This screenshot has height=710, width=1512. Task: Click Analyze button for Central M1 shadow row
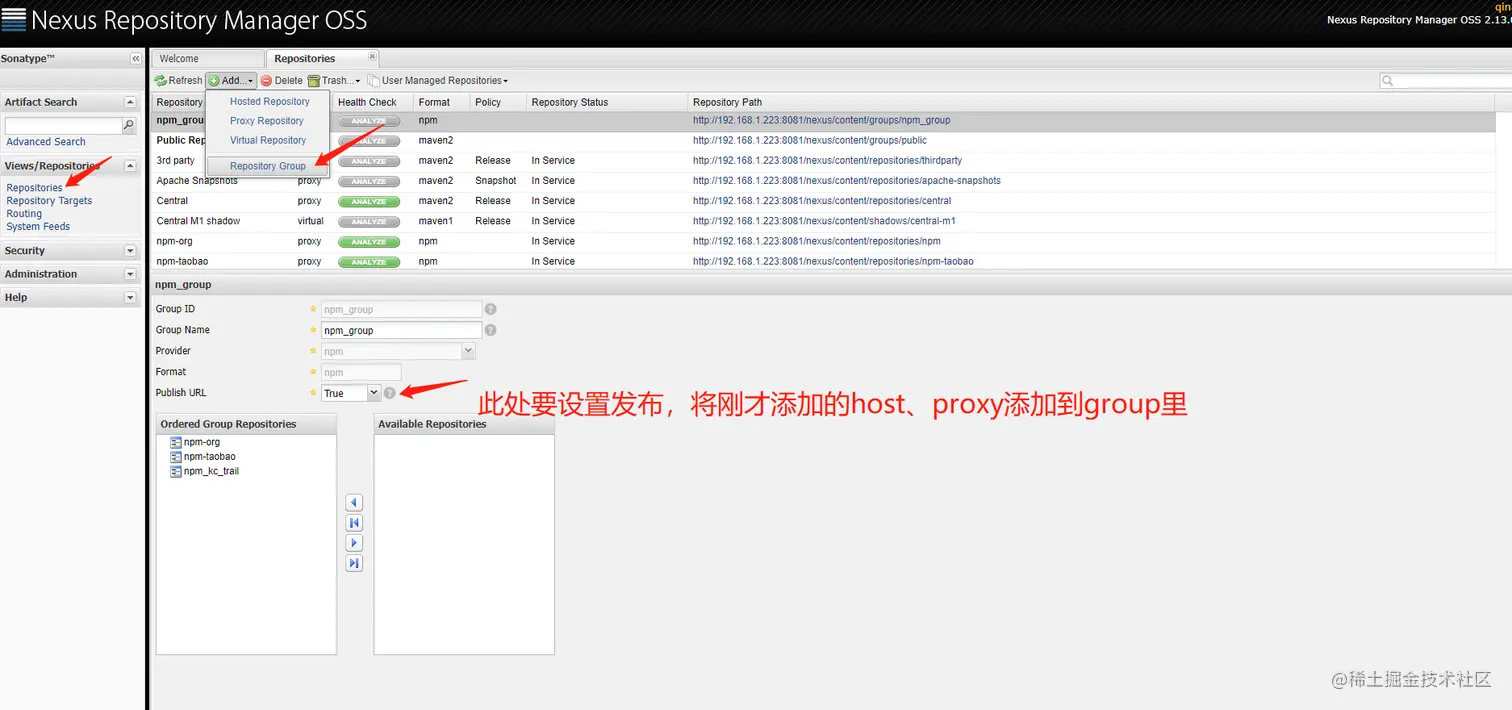click(369, 222)
